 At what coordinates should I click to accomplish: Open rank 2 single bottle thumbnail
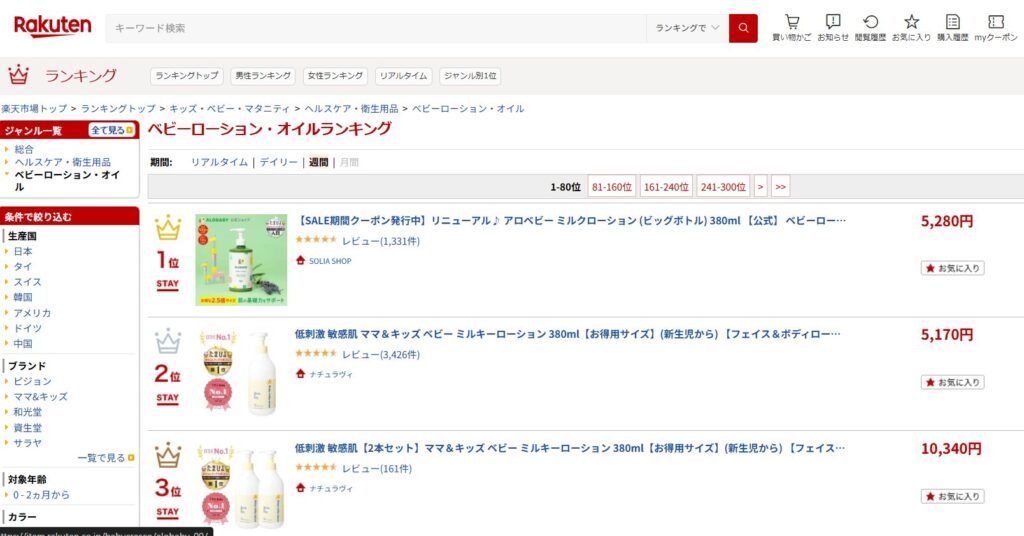241,373
